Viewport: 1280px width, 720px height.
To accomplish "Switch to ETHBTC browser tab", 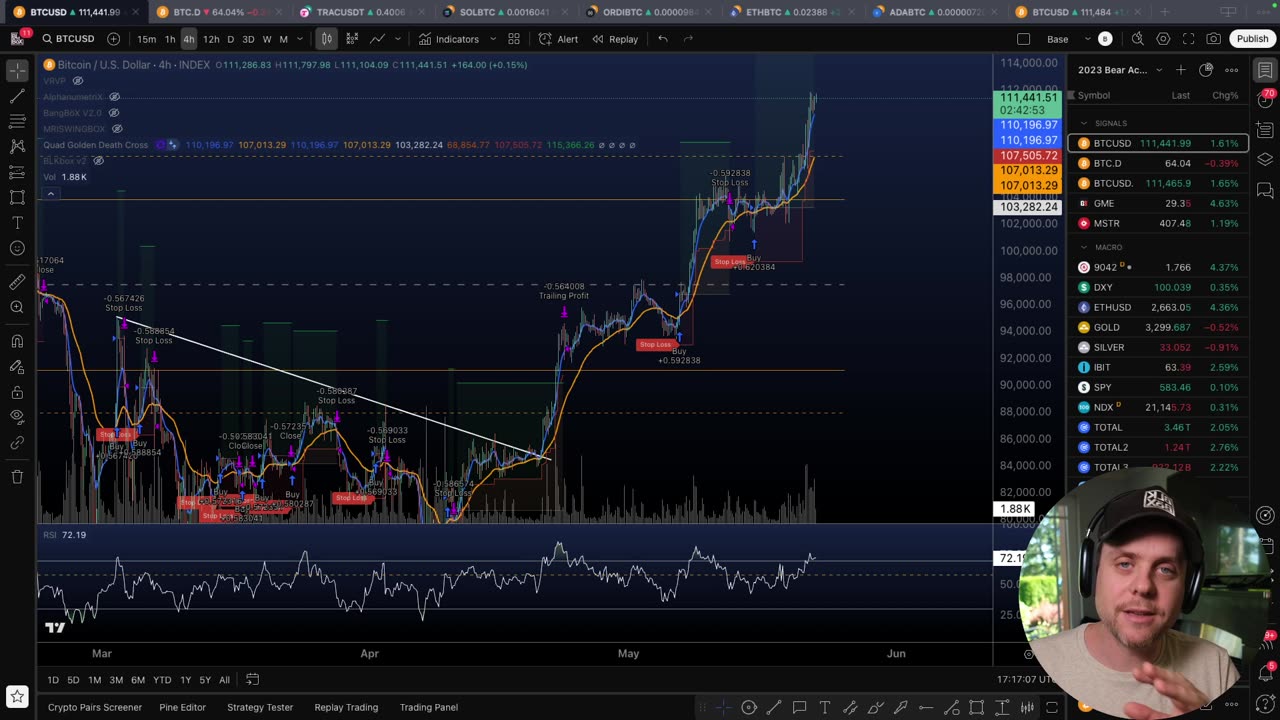I will pyautogui.click(x=791, y=12).
